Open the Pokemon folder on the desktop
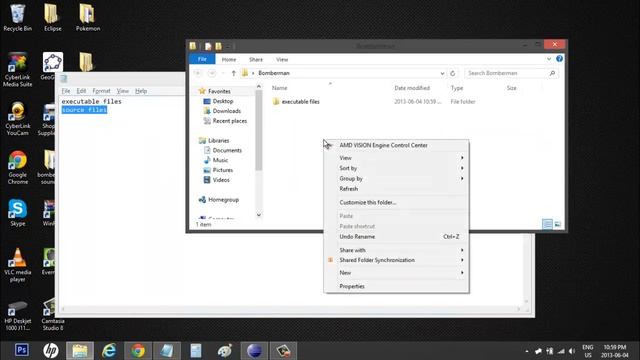Viewport: 640px width, 360px height. pos(87,17)
